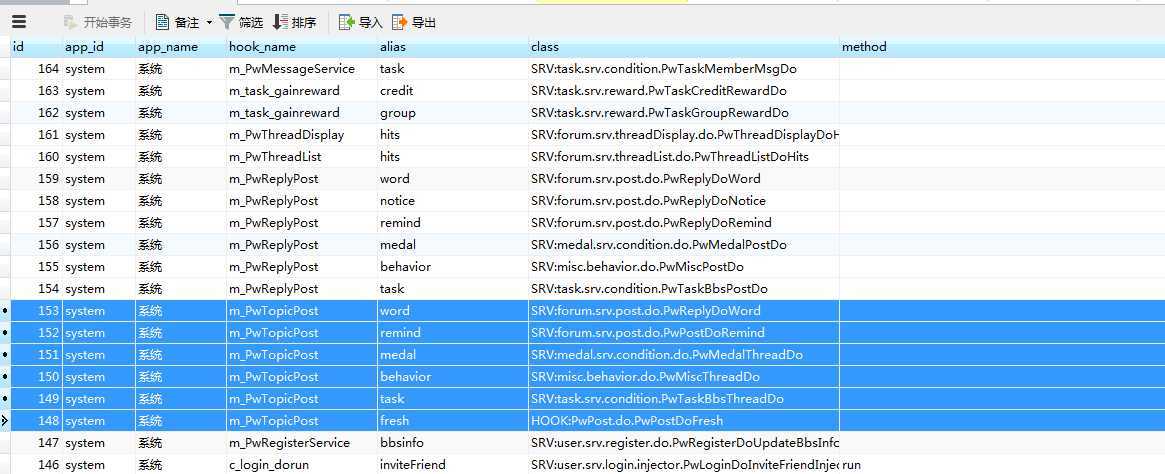The image size is (1165, 474).
Task: Click class cell SRV:forum.srv.threadList.do.PwThreadListDoHits
Action: coord(684,157)
